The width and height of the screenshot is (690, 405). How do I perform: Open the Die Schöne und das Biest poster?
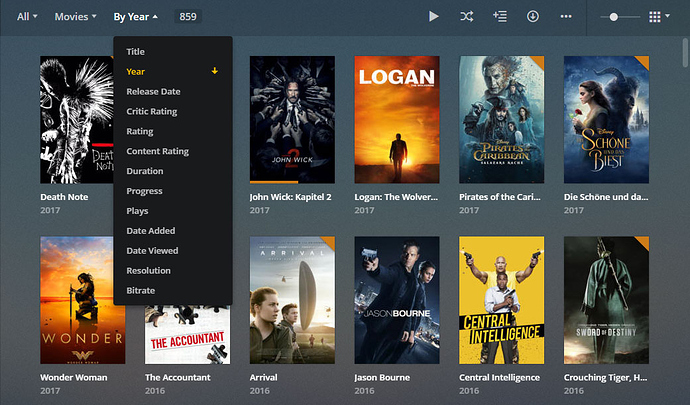[x=606, y=119]
